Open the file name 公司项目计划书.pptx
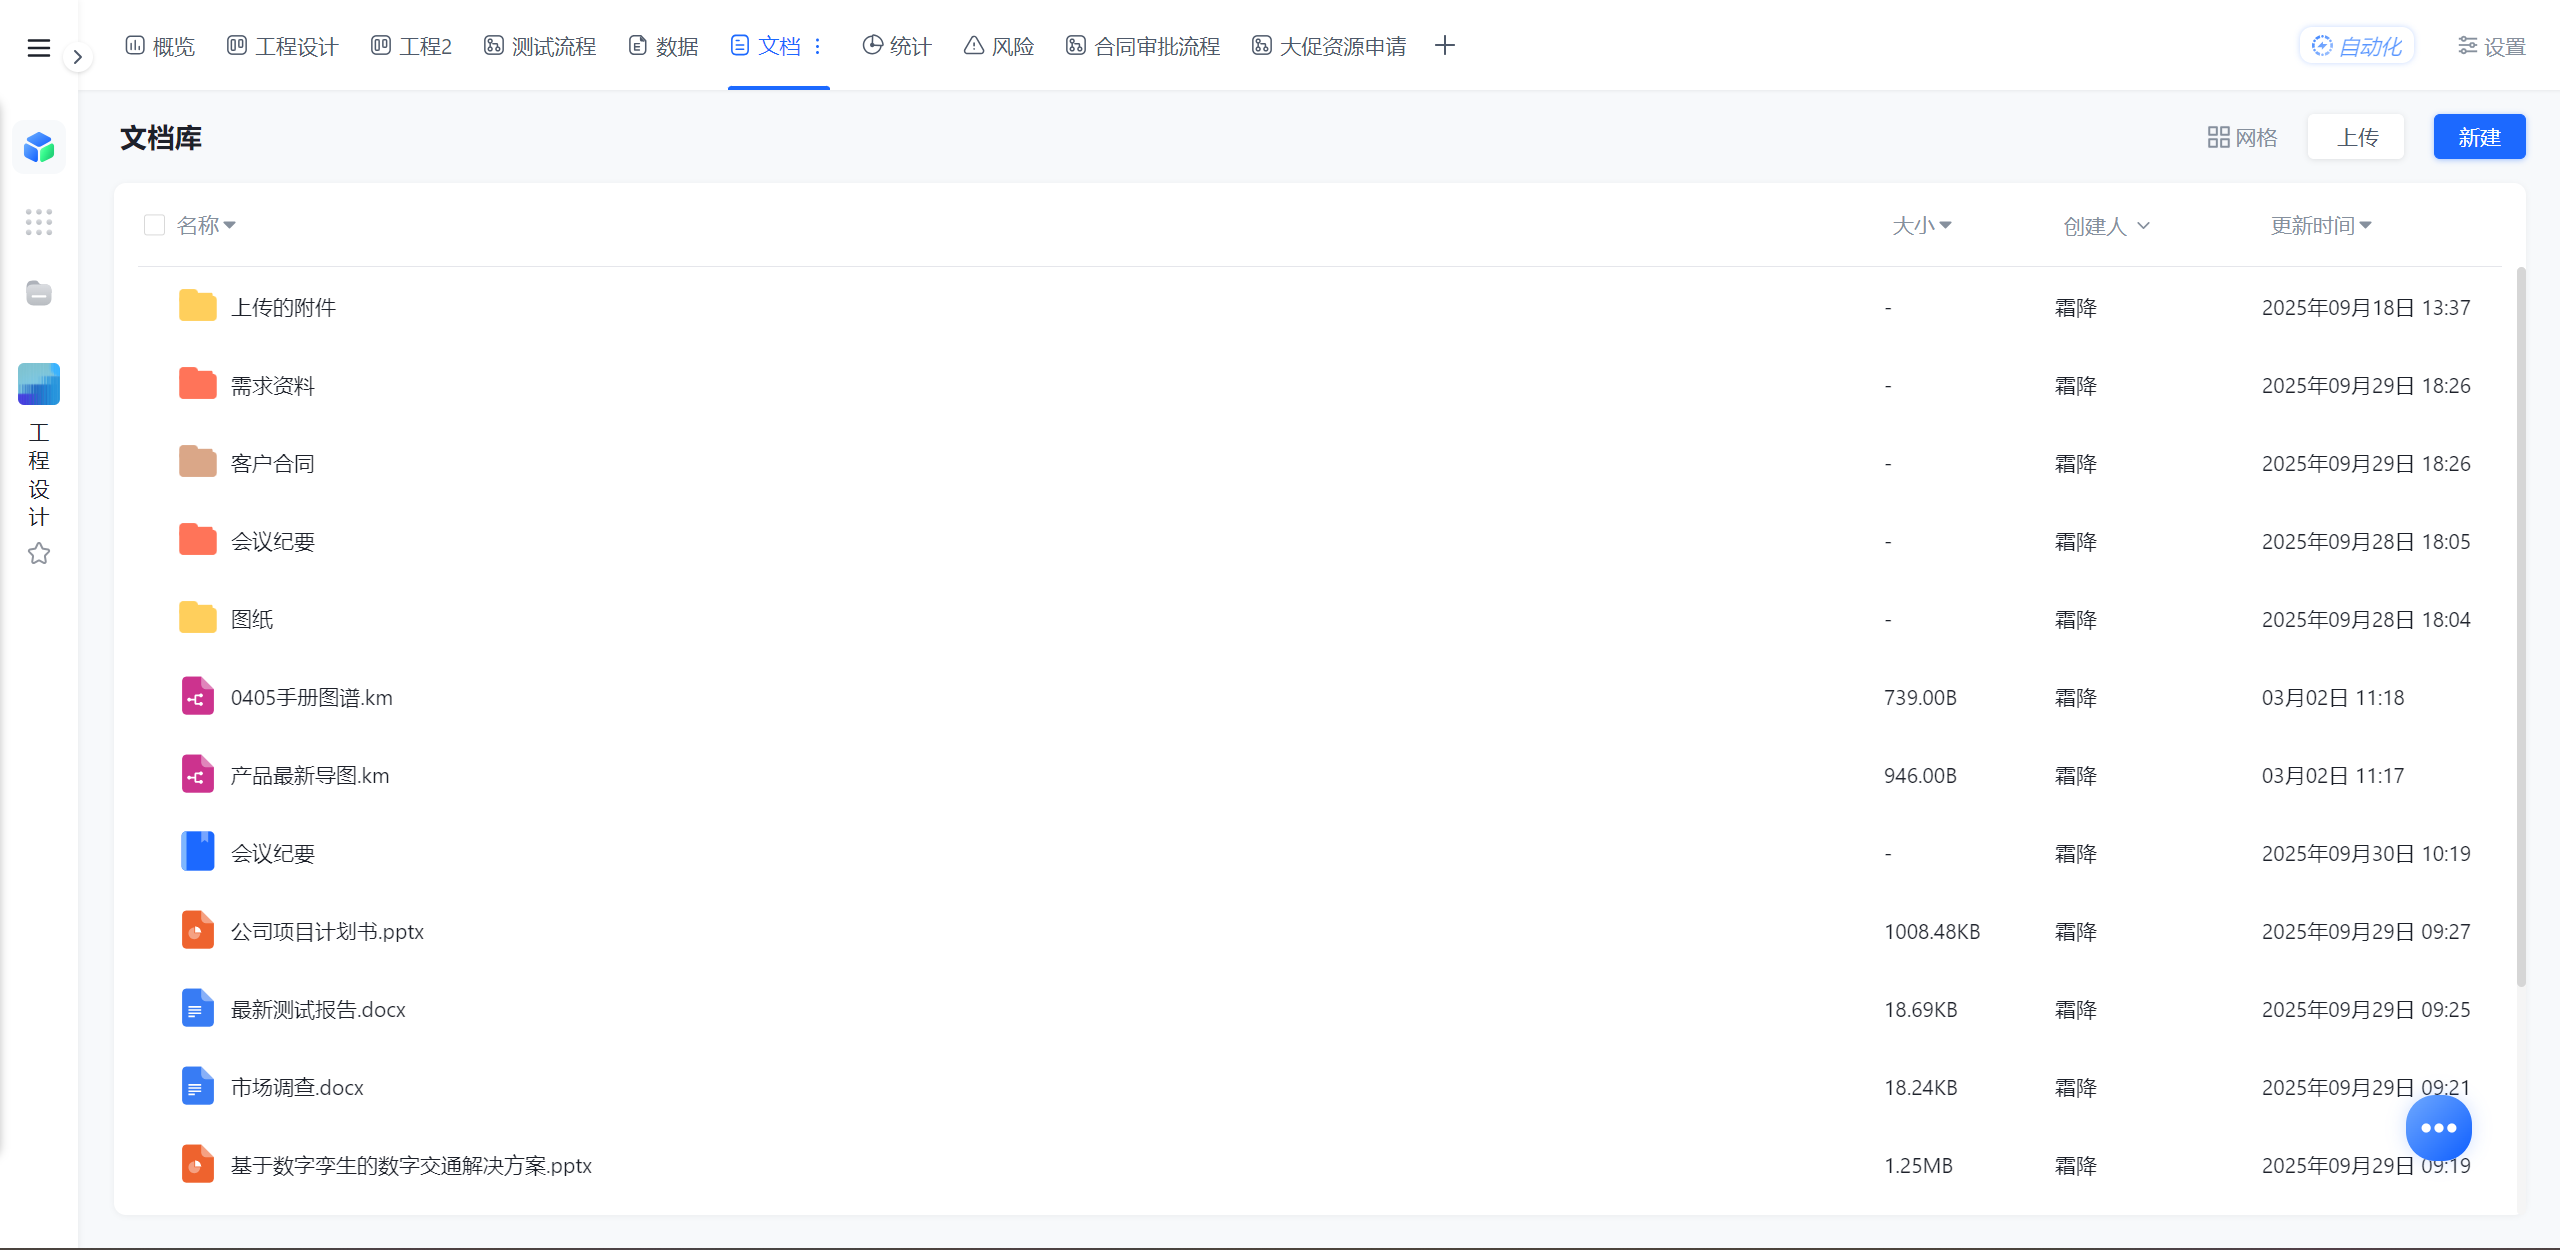Viewport: 2560px width, 1250px height. [327, 931]
